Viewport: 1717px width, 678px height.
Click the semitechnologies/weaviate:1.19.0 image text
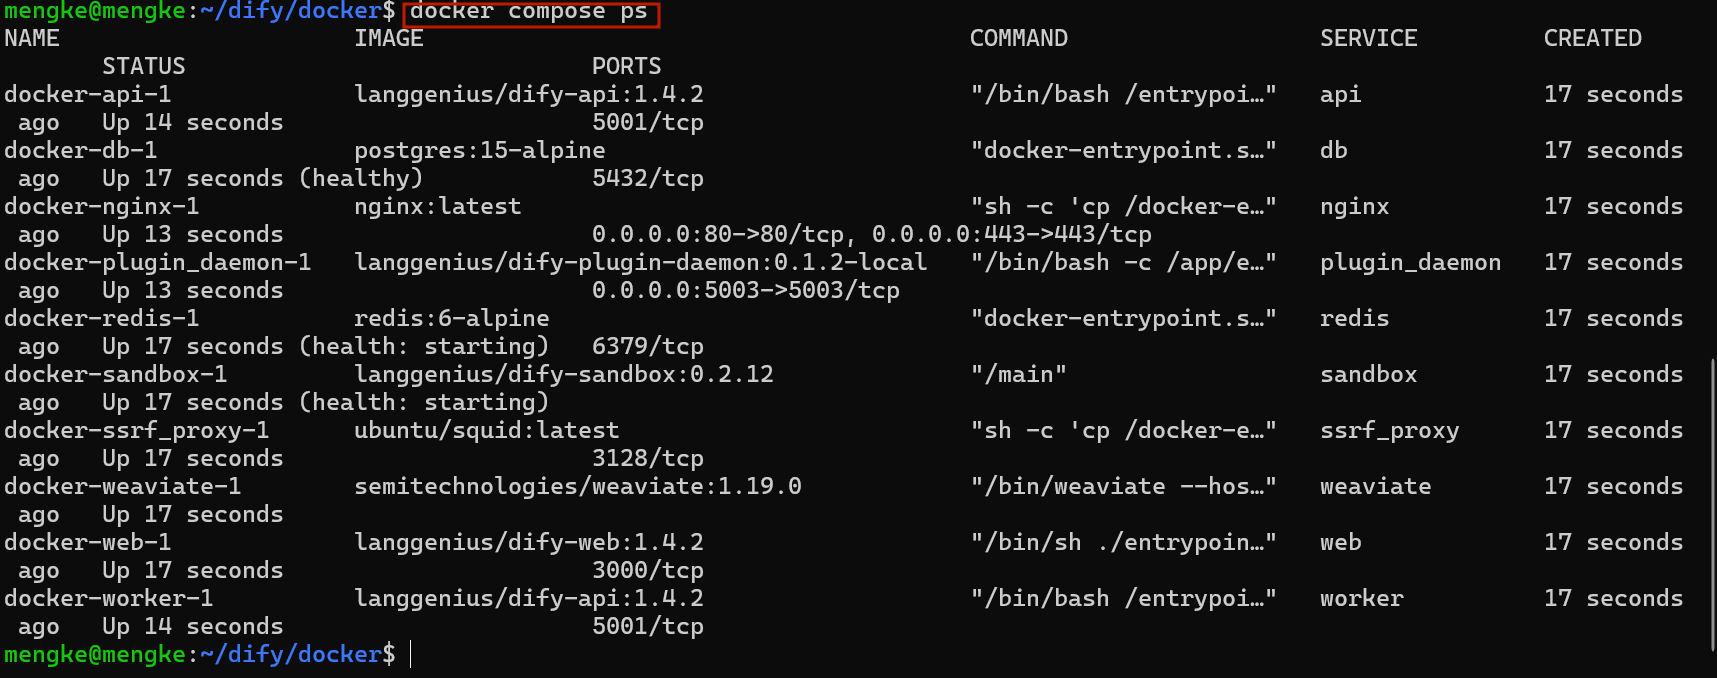(x=577, y=486)
